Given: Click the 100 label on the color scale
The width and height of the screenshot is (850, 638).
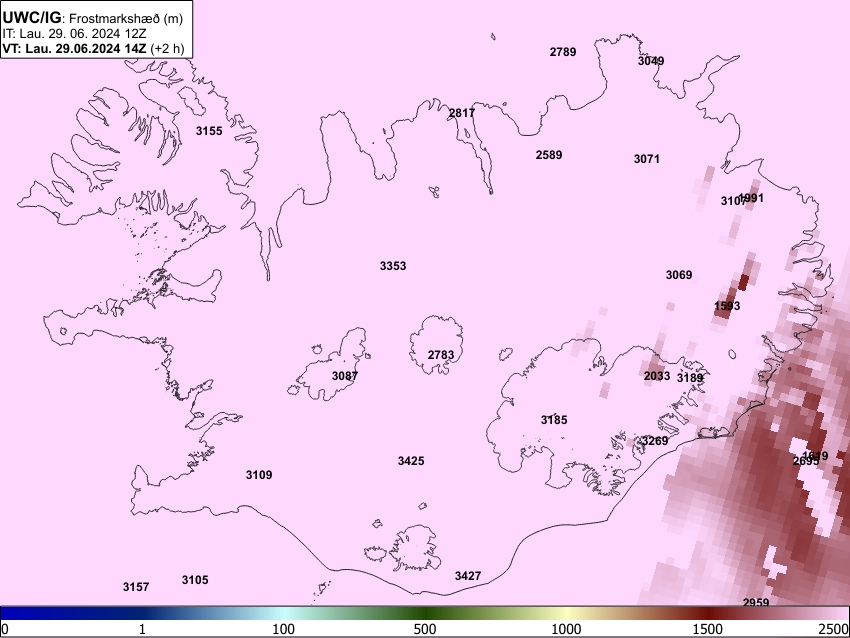Looking at the screenshot, I should click(283, 629).
